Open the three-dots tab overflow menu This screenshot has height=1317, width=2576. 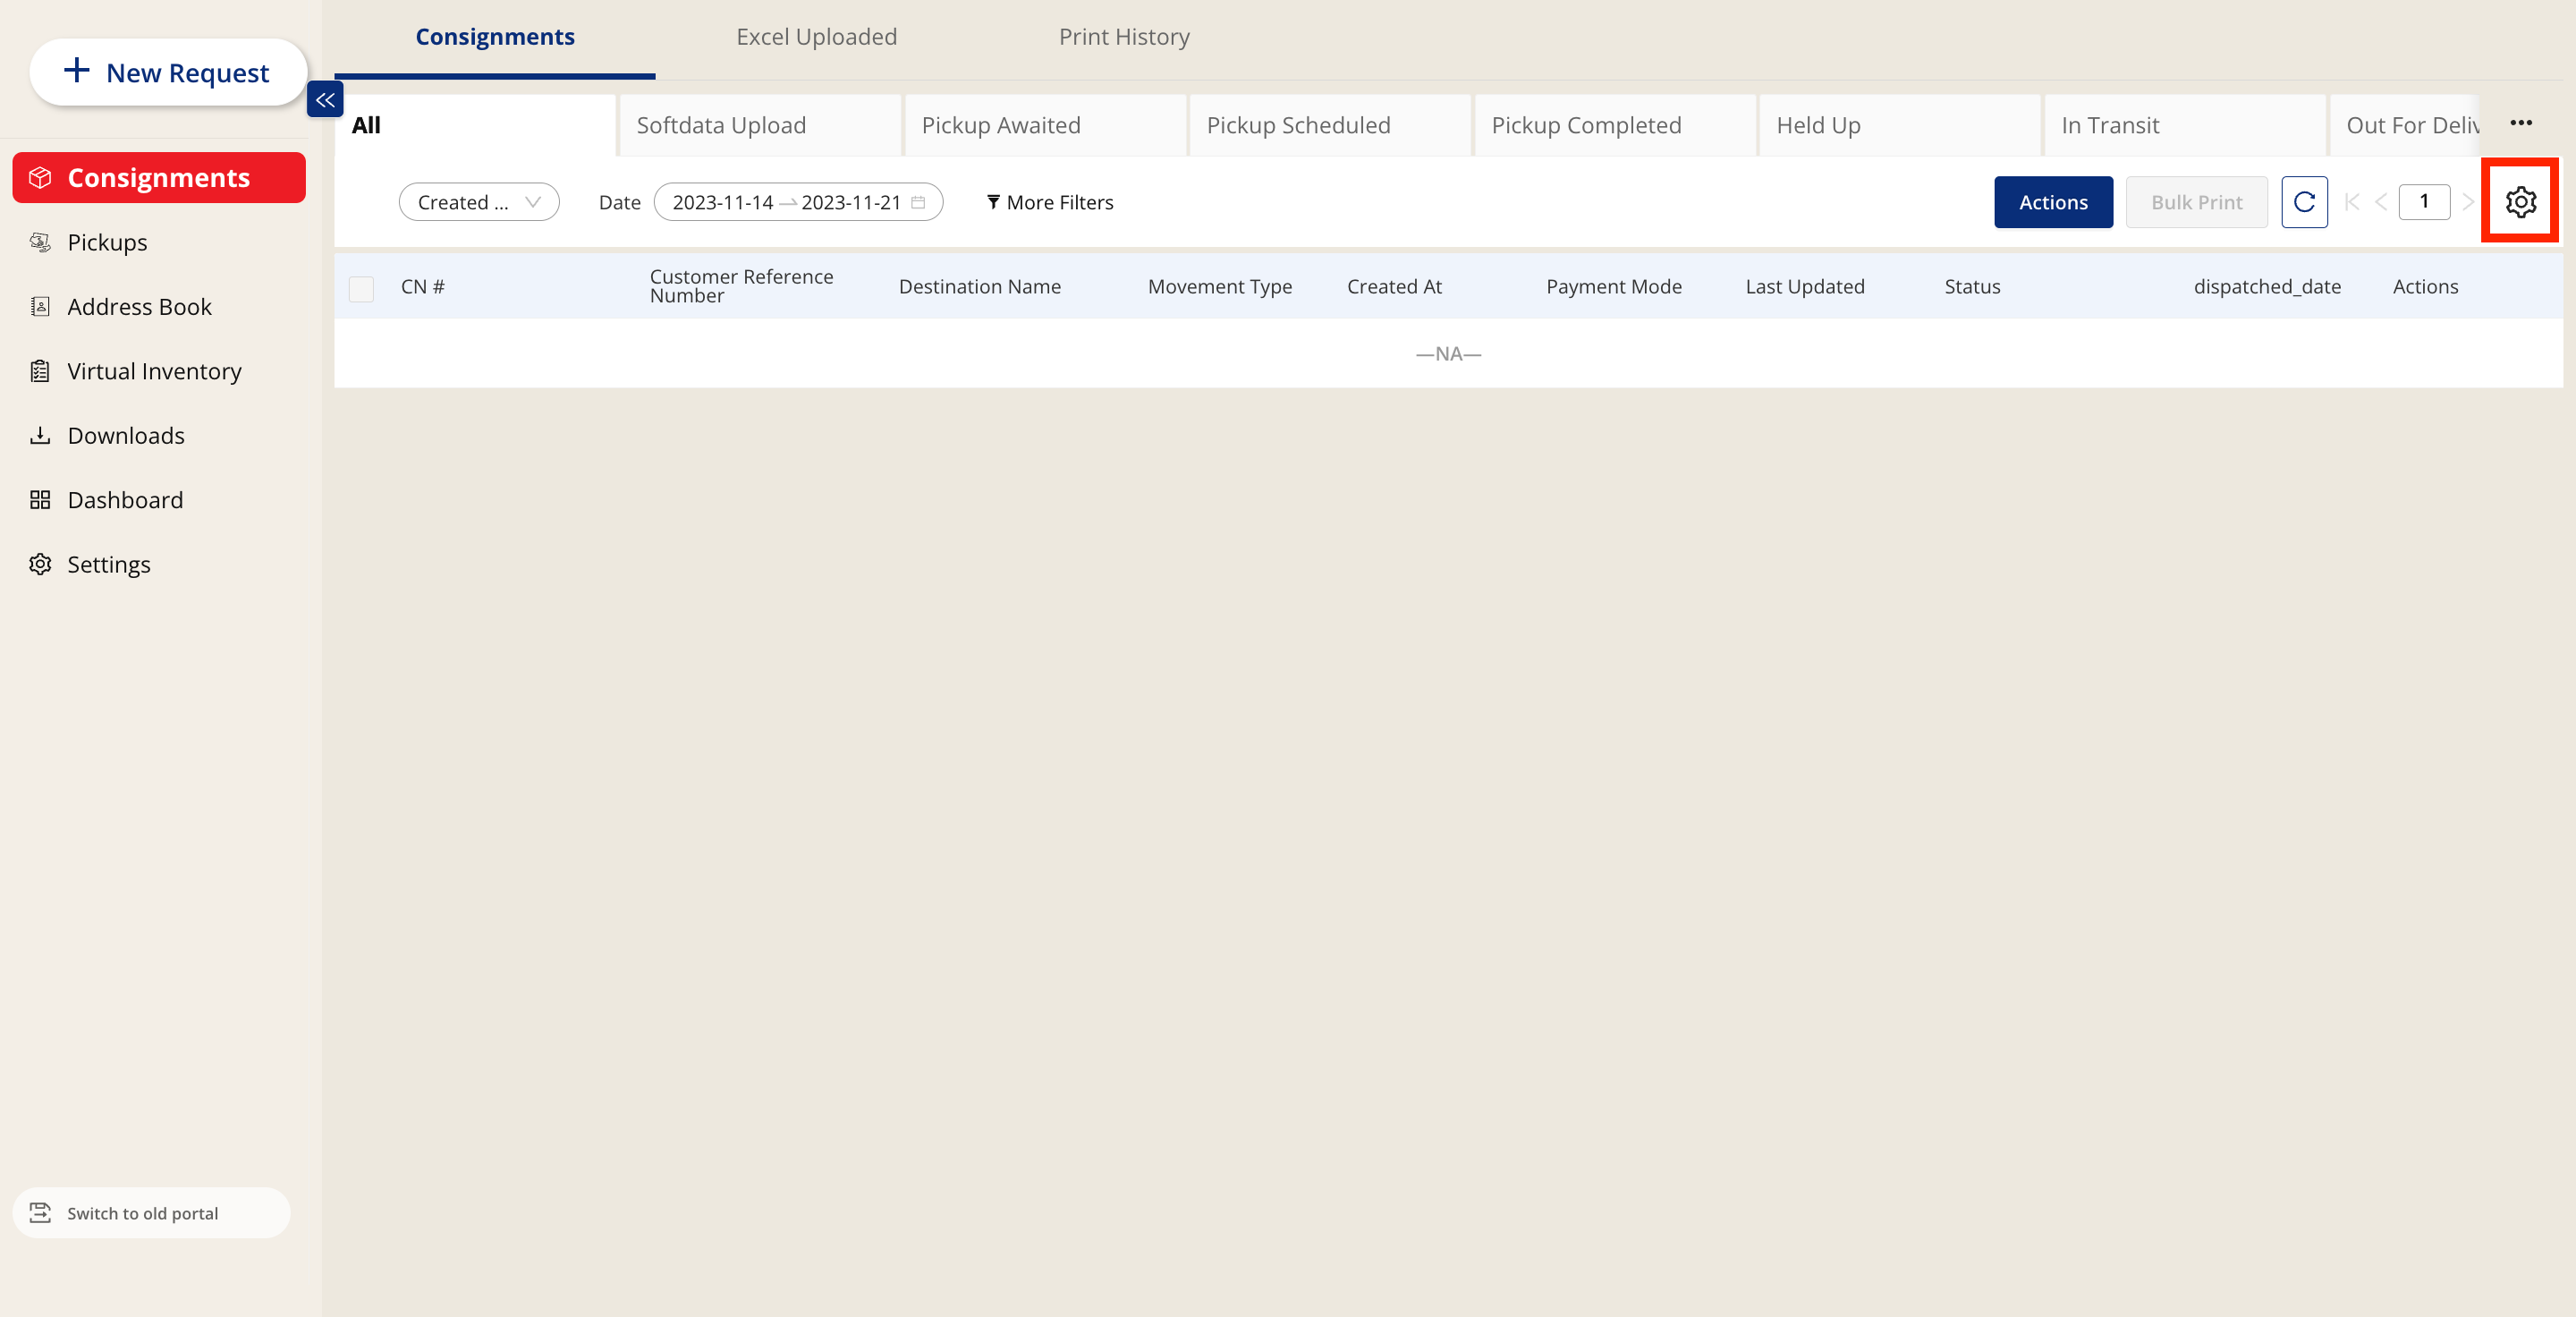point(2520,123)
